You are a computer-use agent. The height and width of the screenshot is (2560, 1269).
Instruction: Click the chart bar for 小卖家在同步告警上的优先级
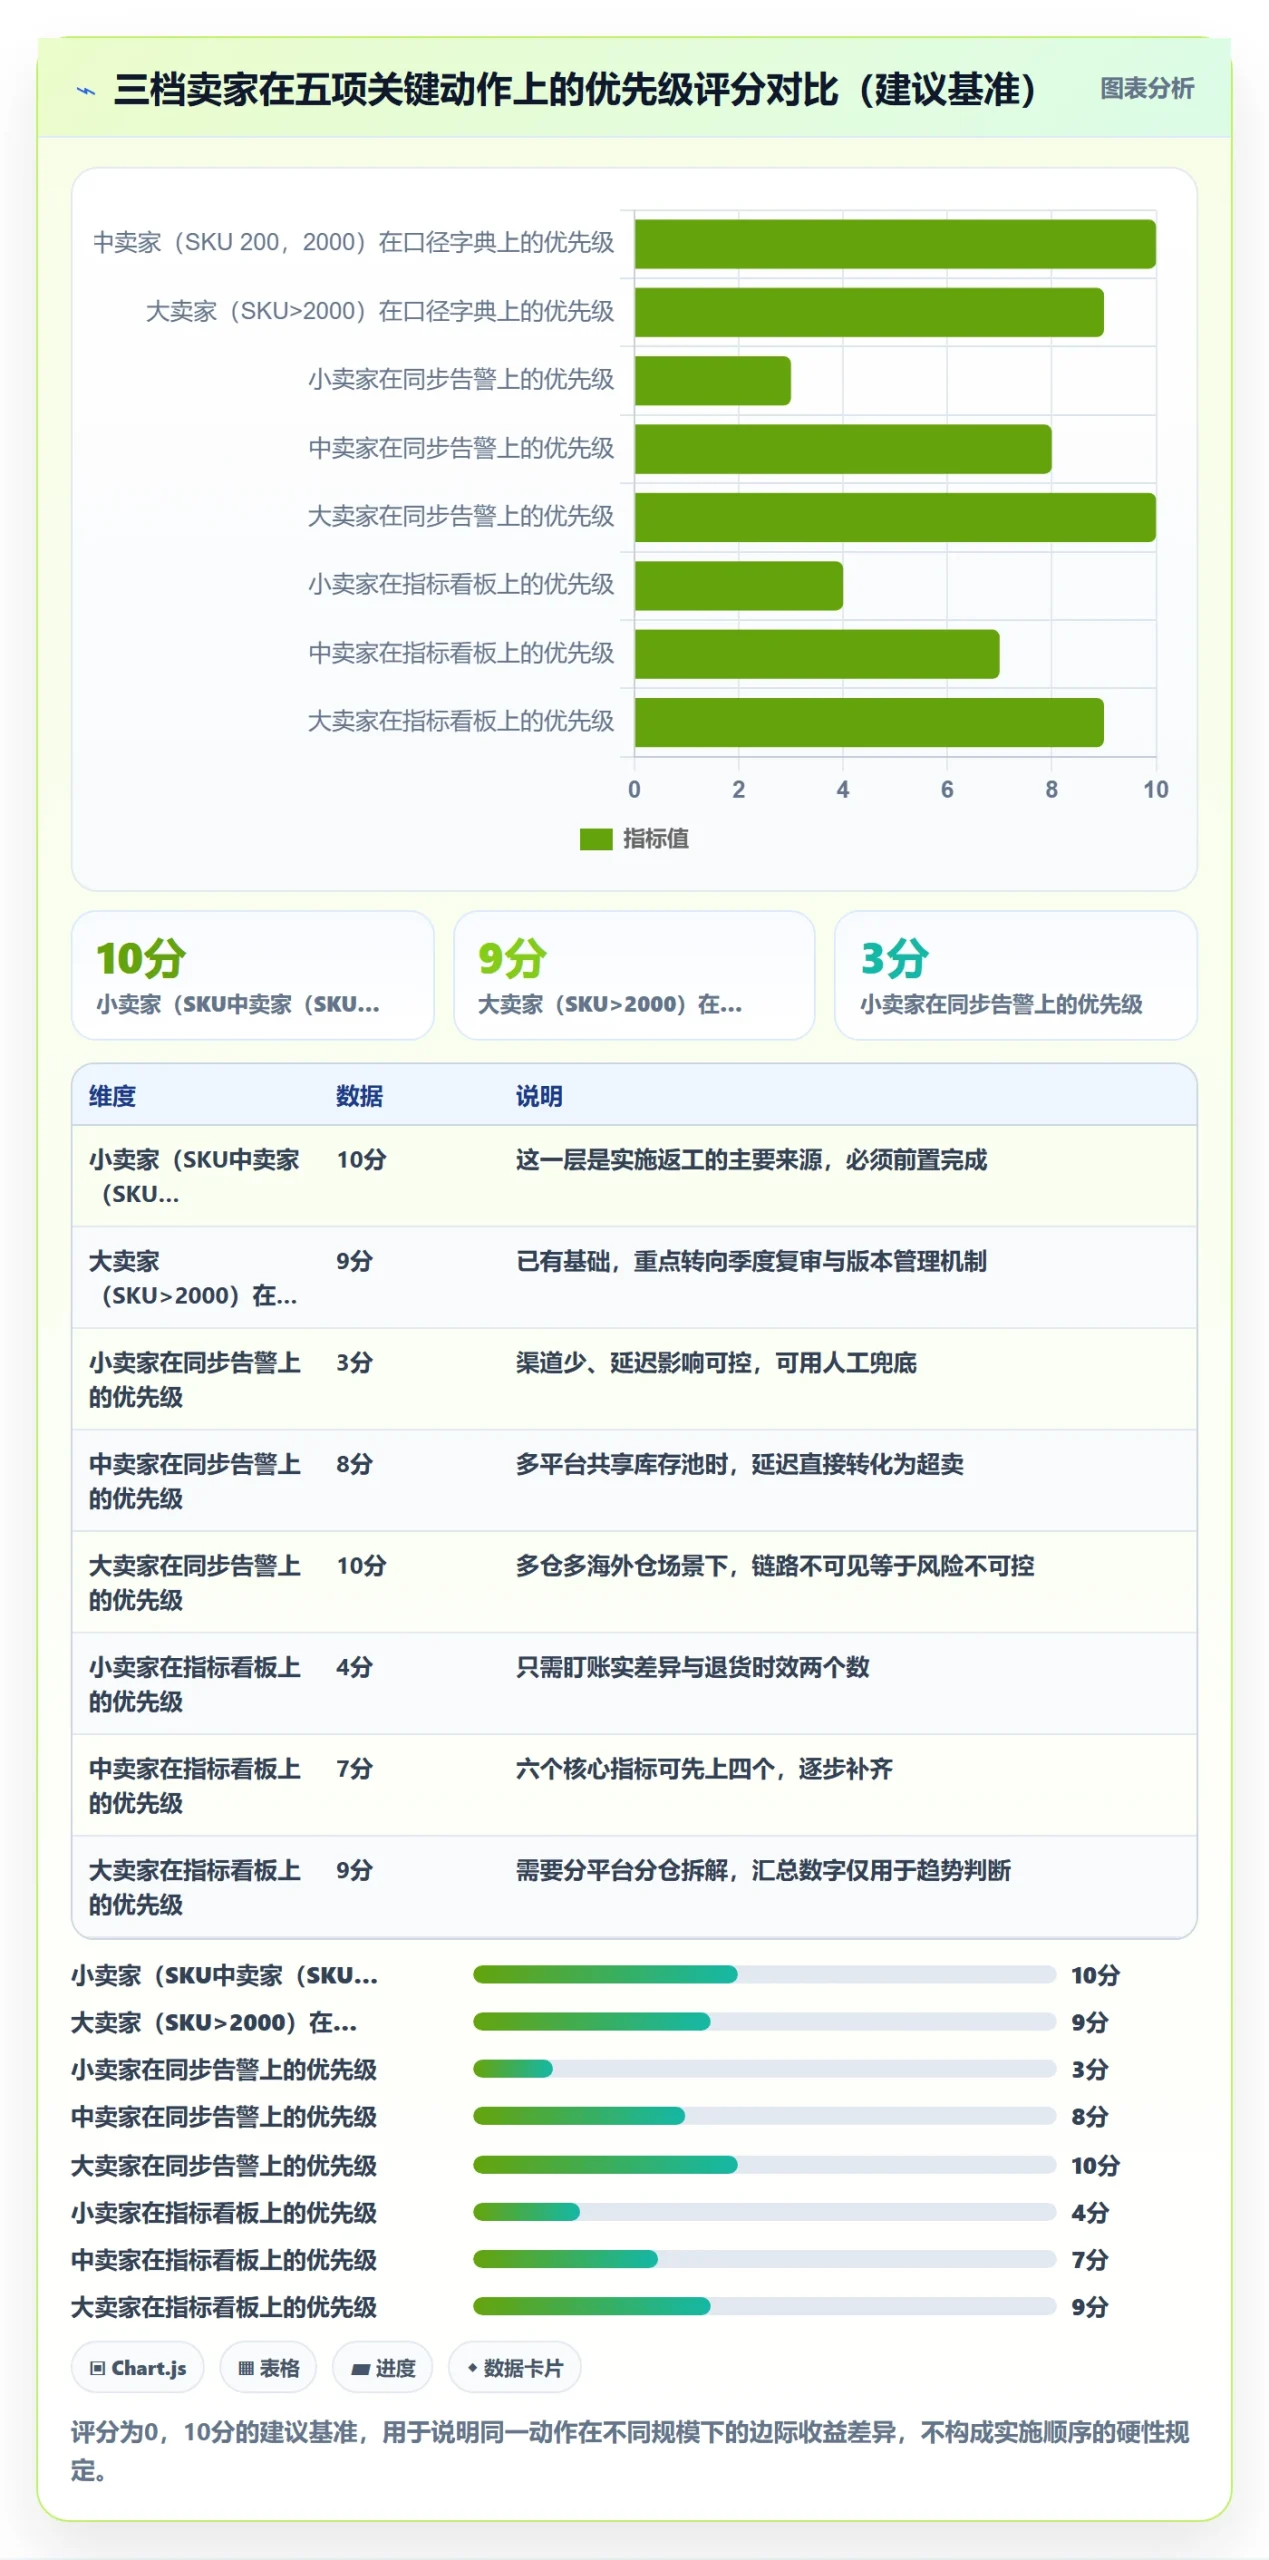click(x=713, y=381)
